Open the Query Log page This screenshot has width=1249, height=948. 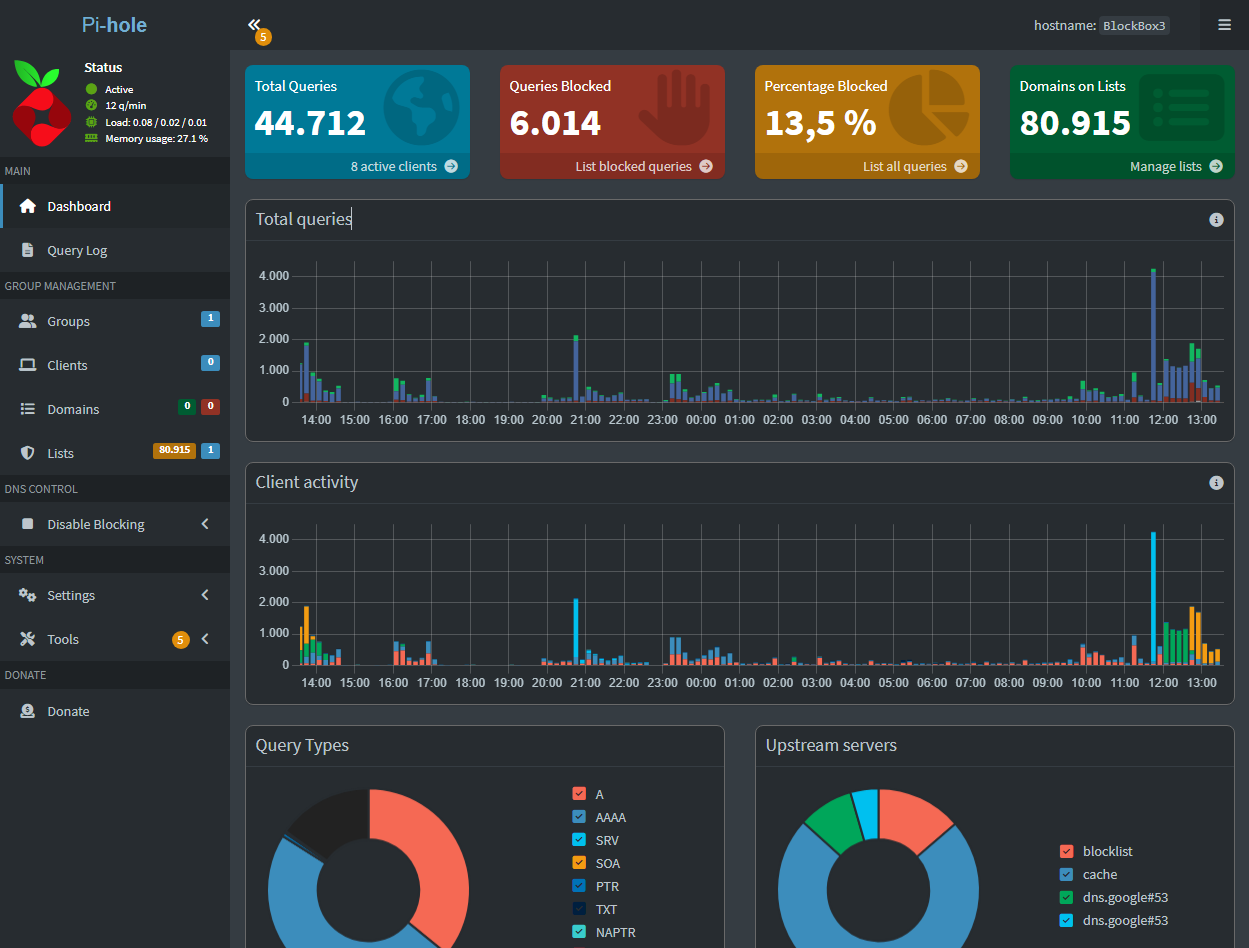pos(77,251)
